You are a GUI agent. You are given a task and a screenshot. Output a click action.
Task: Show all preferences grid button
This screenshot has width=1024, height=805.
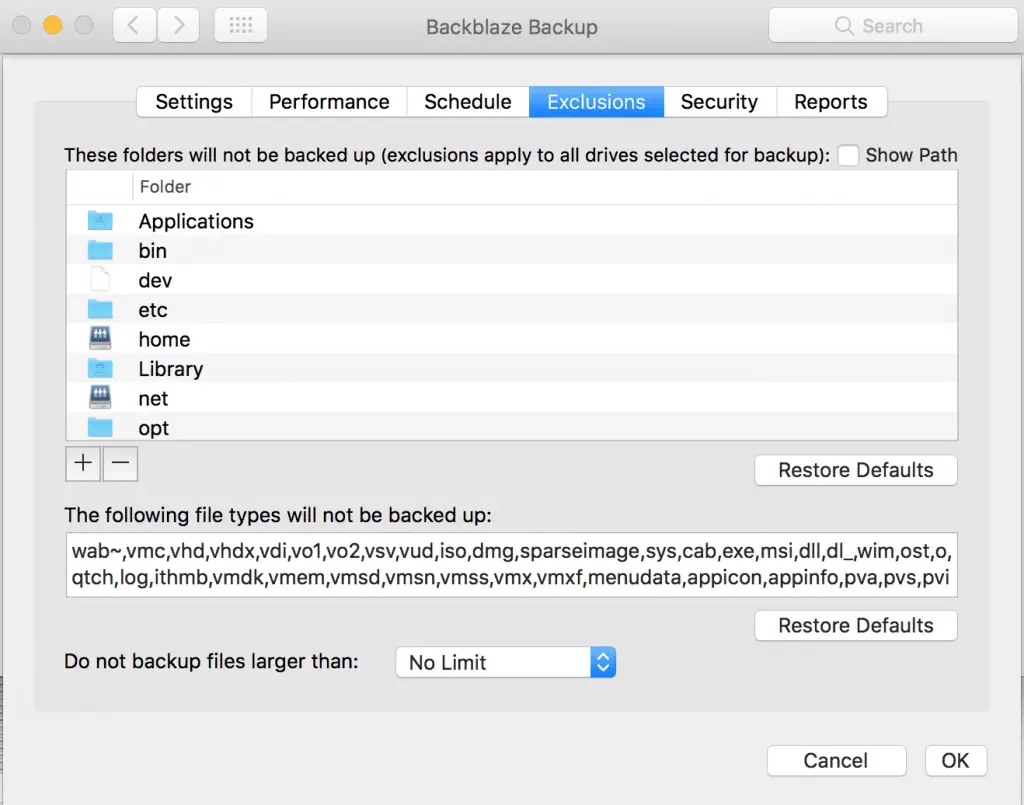pyautogui.click(x=241, y=25)
